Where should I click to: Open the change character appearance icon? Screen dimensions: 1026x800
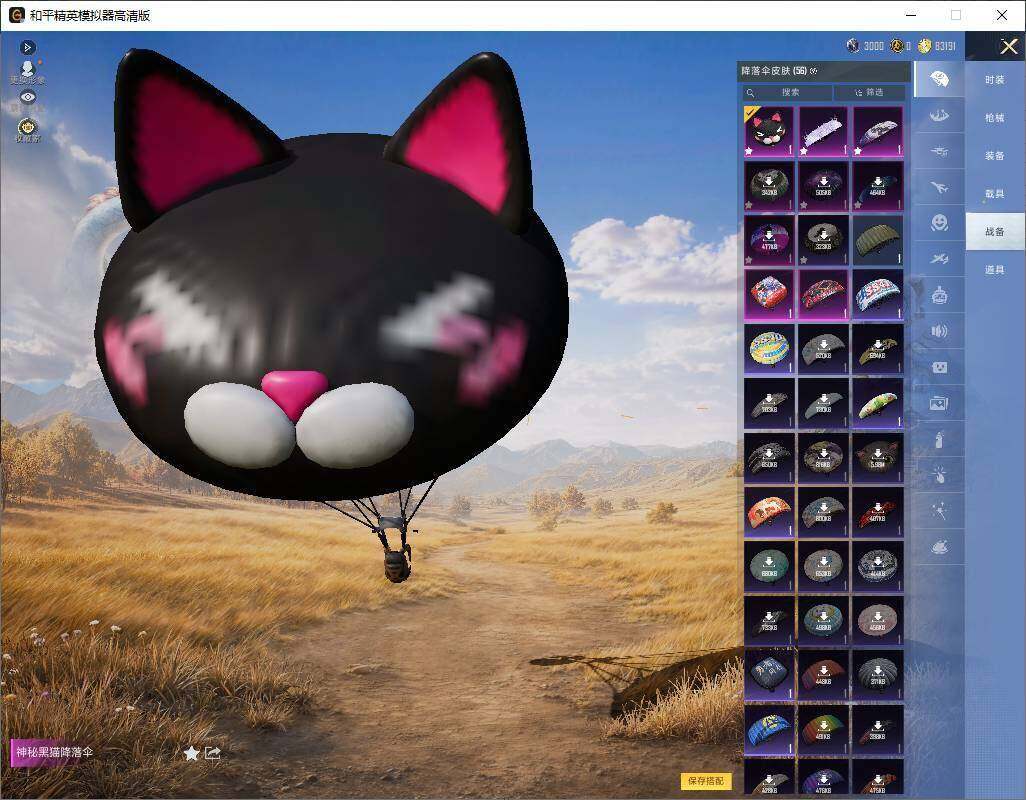click(27, 71)
